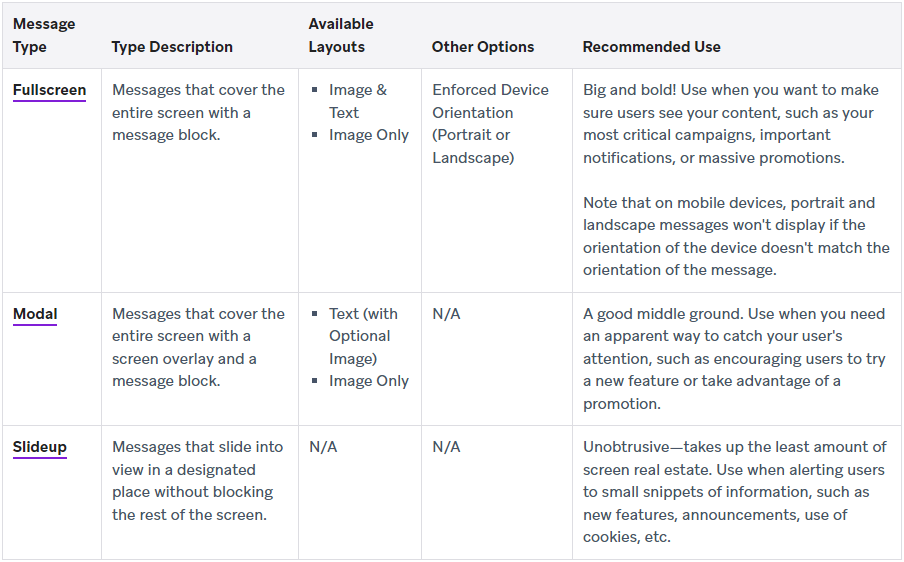Click the Slideup link

[x=40, y=447]
